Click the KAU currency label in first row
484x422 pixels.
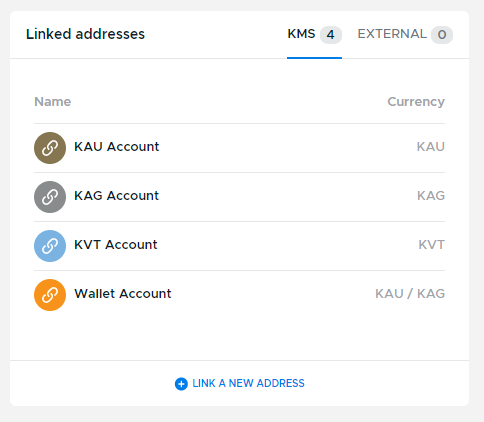click(431, 147)
